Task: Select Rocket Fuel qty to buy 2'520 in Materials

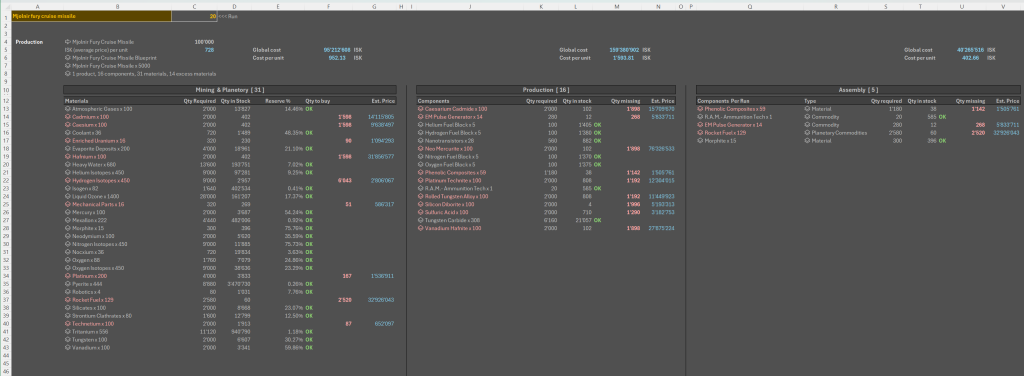Action: coord(344,300)
